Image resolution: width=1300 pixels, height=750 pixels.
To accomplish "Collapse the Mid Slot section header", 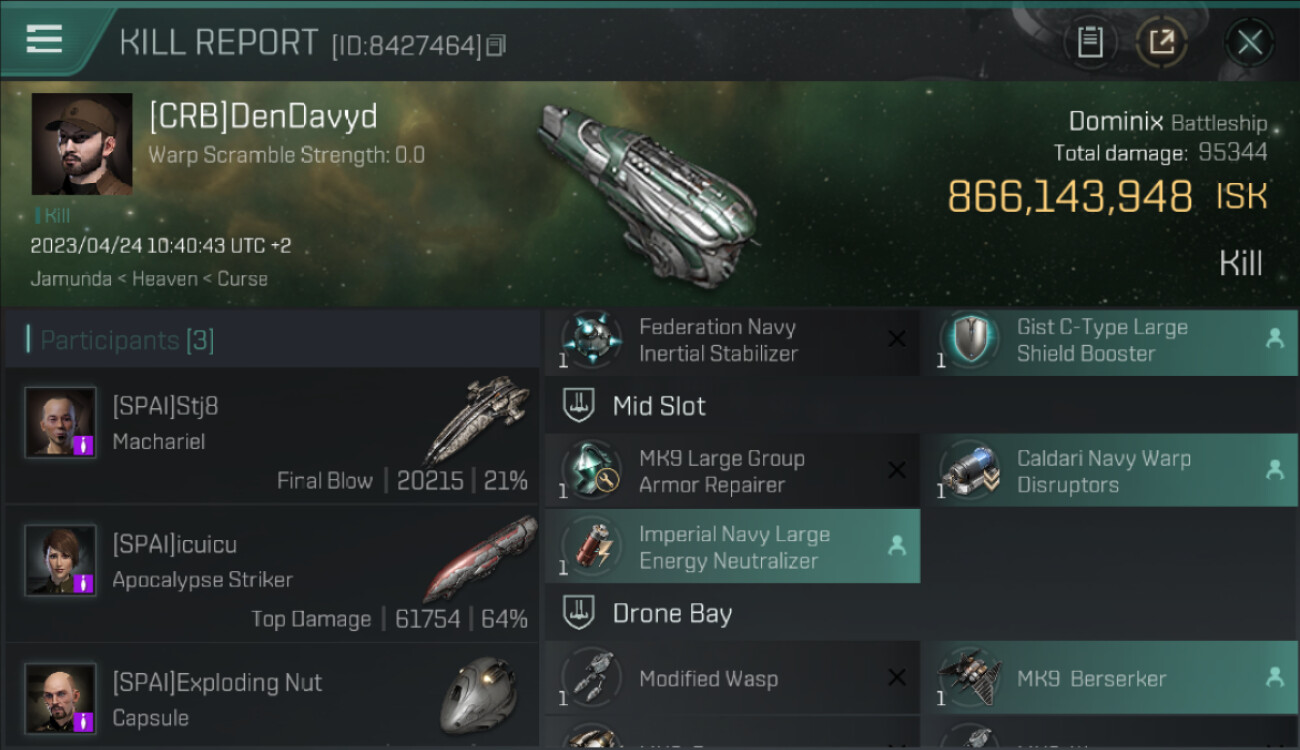I will tap(922, 405).
